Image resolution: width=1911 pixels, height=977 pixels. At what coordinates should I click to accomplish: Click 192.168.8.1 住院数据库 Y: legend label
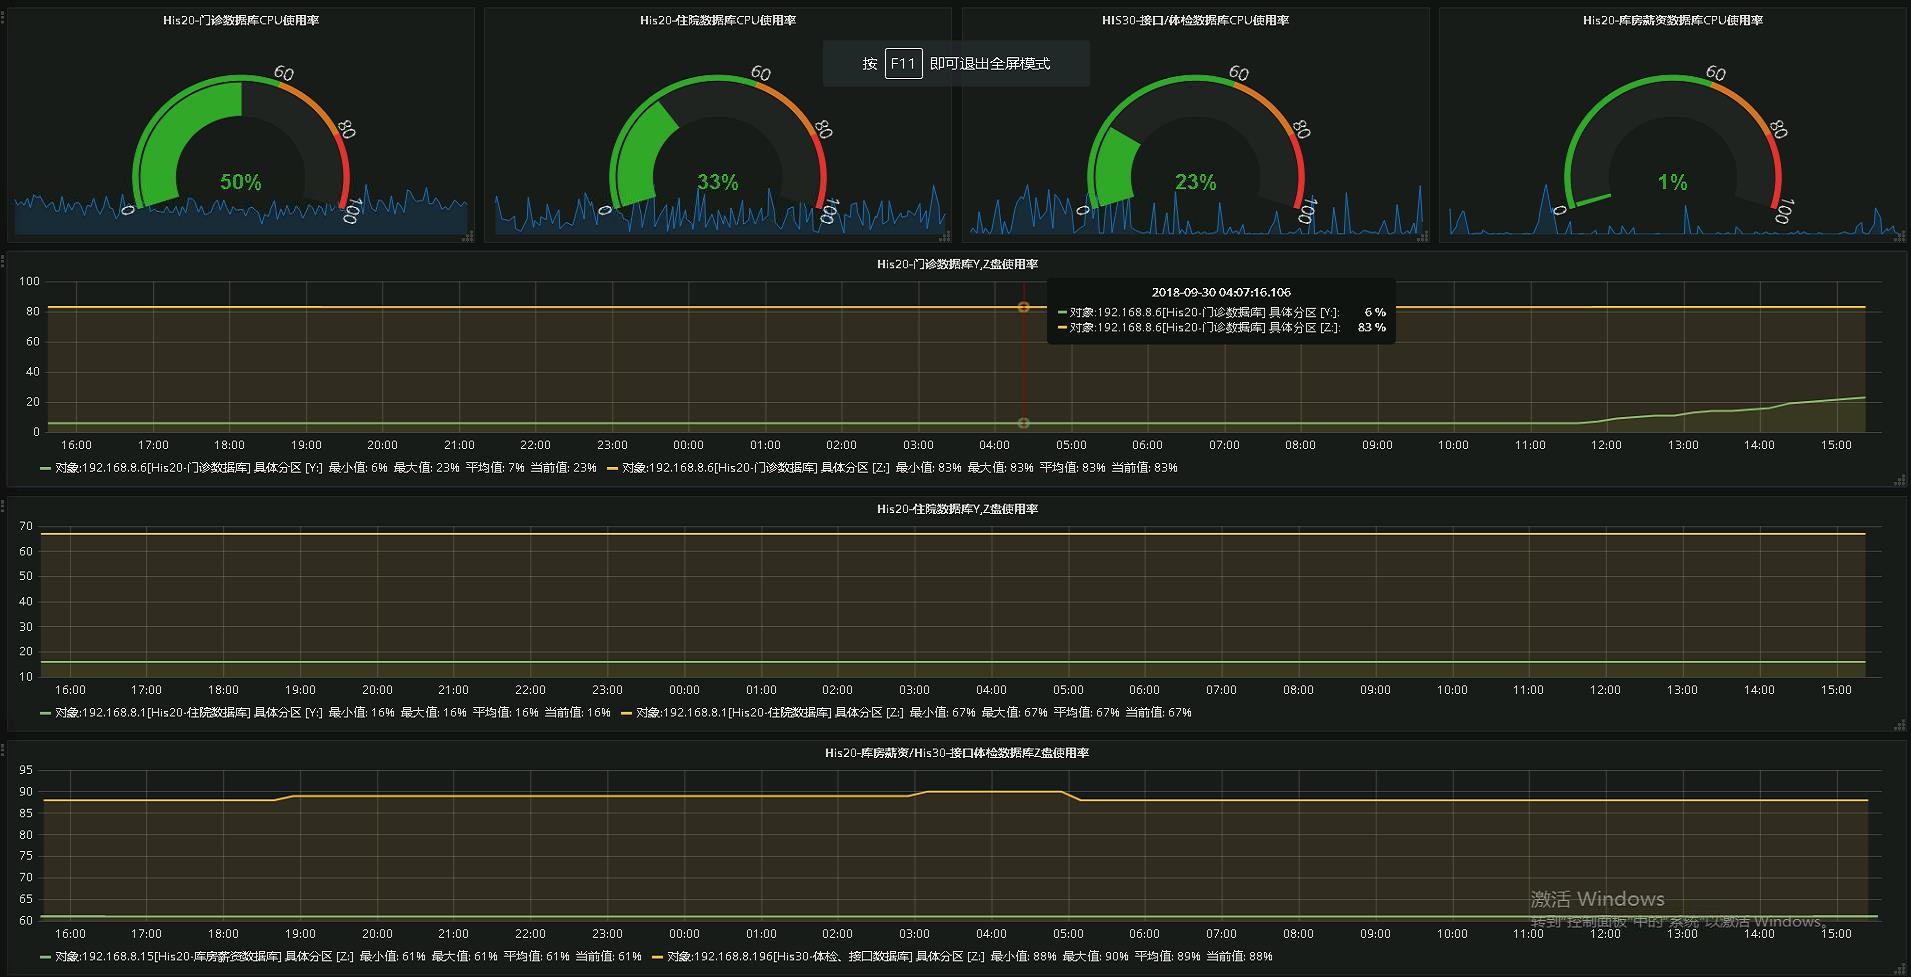click(188, 713)
